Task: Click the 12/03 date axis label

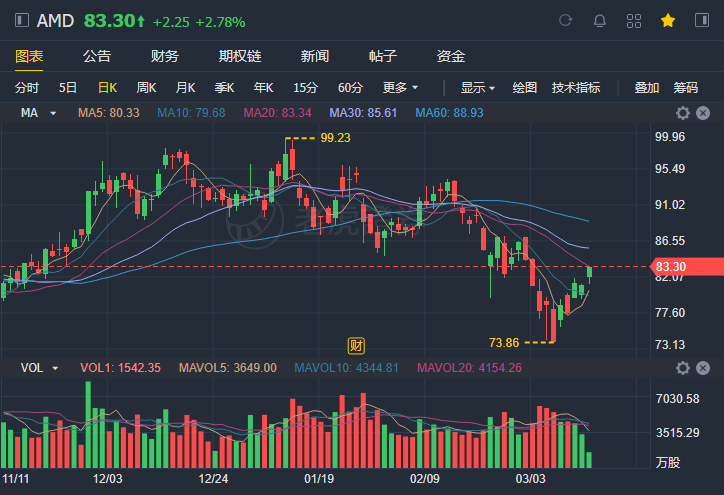Action: pos(108,478)
